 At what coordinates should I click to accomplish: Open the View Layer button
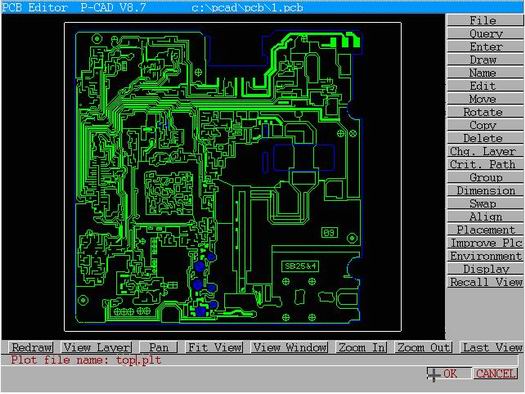click(97, 347)
